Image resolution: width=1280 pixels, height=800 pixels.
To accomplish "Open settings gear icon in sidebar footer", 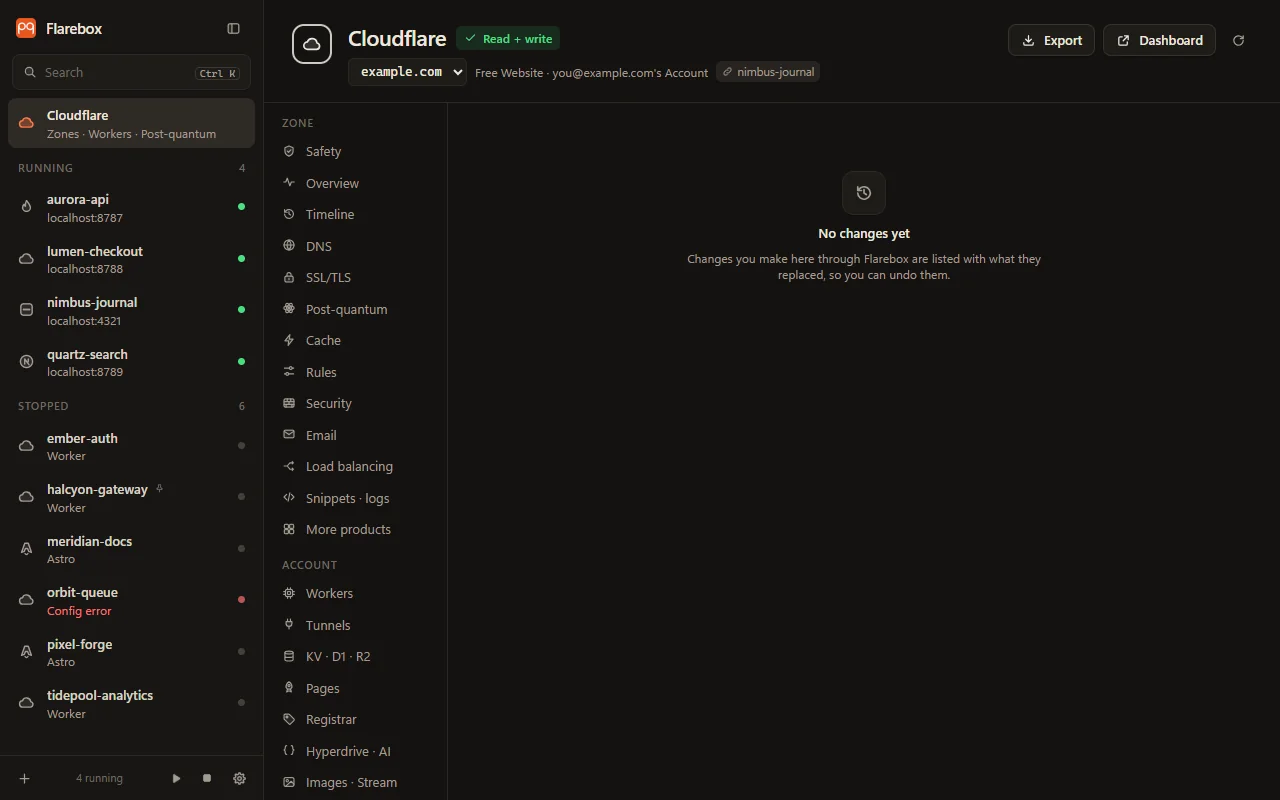I will coord(239,778).
